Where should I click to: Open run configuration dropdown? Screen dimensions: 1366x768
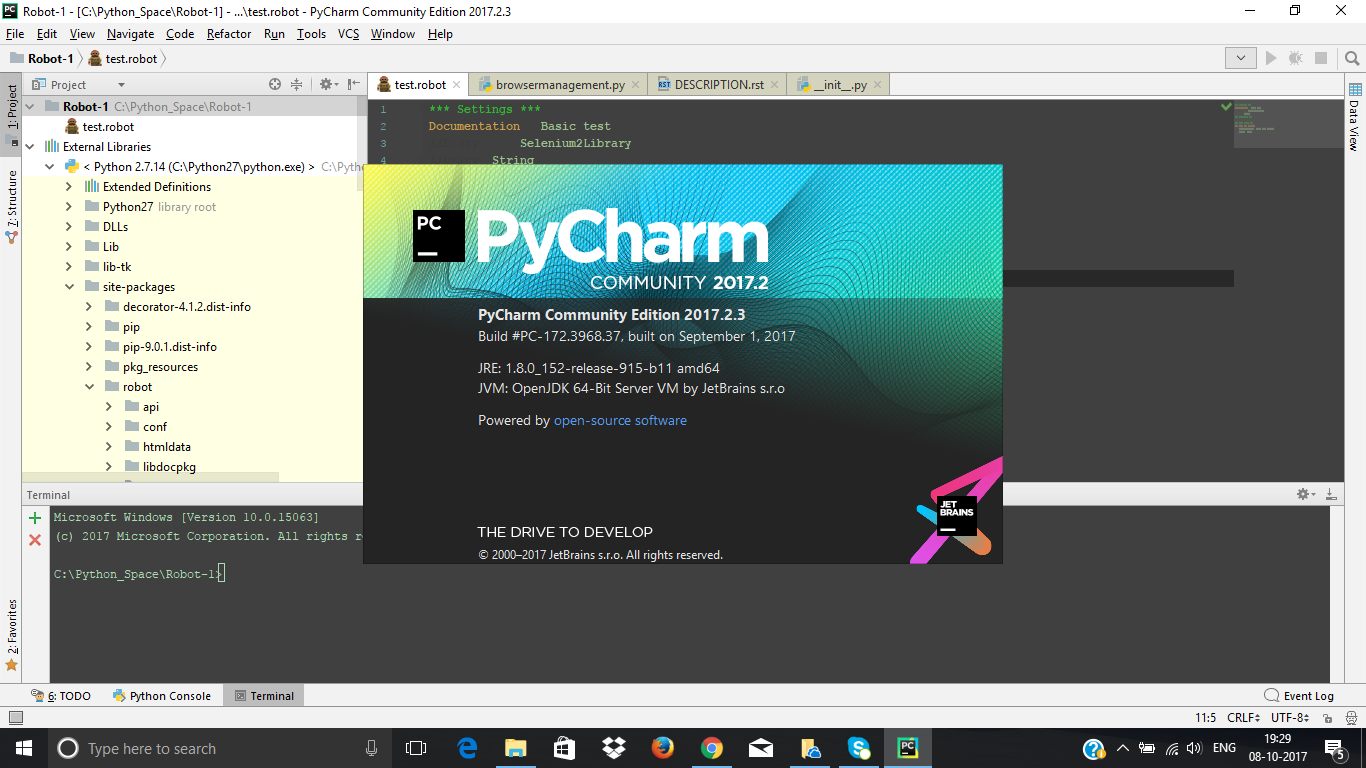[x=1241, y=59]
